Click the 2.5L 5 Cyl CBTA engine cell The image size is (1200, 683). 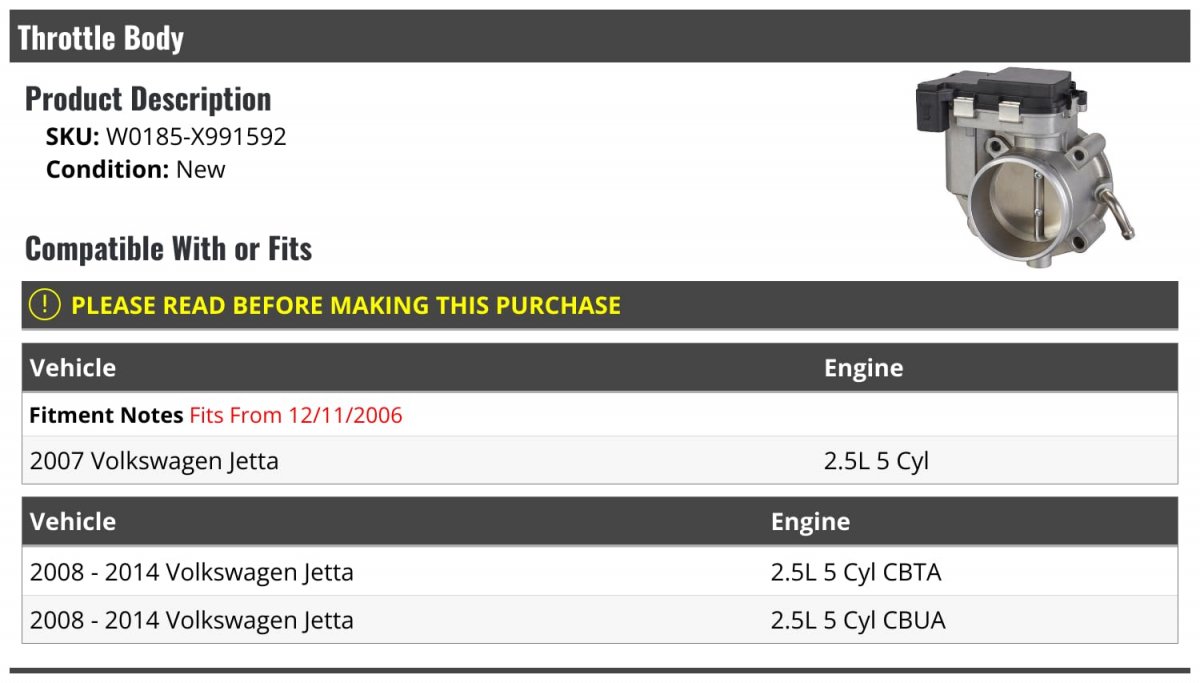pyautogui.click(x=856, y=573)
